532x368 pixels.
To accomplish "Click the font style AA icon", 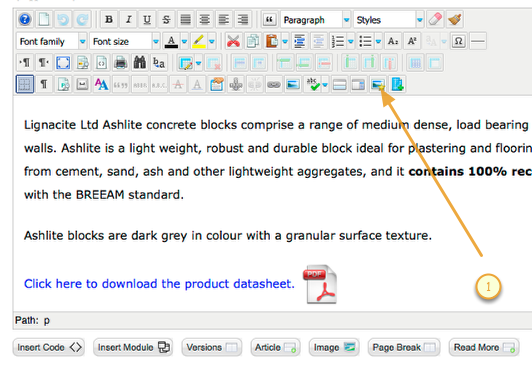I will (101, 84).
